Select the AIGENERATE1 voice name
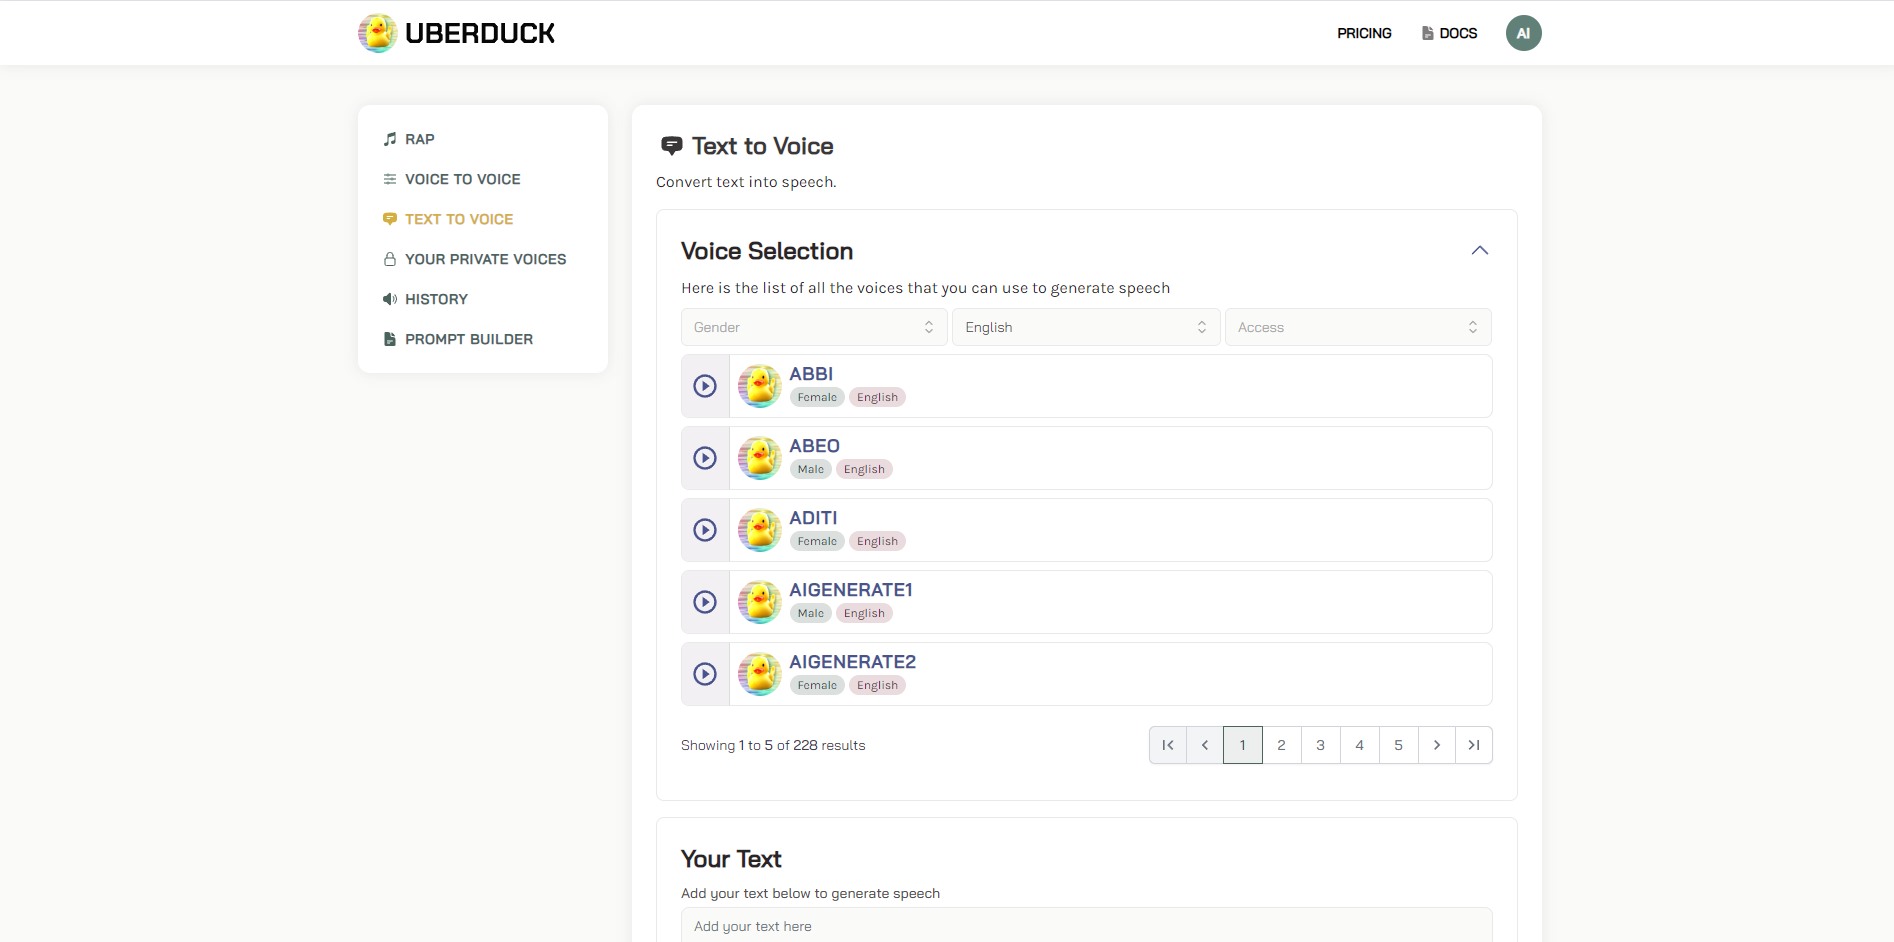Image resolution: width=1894 pixels, height=942 pixels. [x=851, y=590]
